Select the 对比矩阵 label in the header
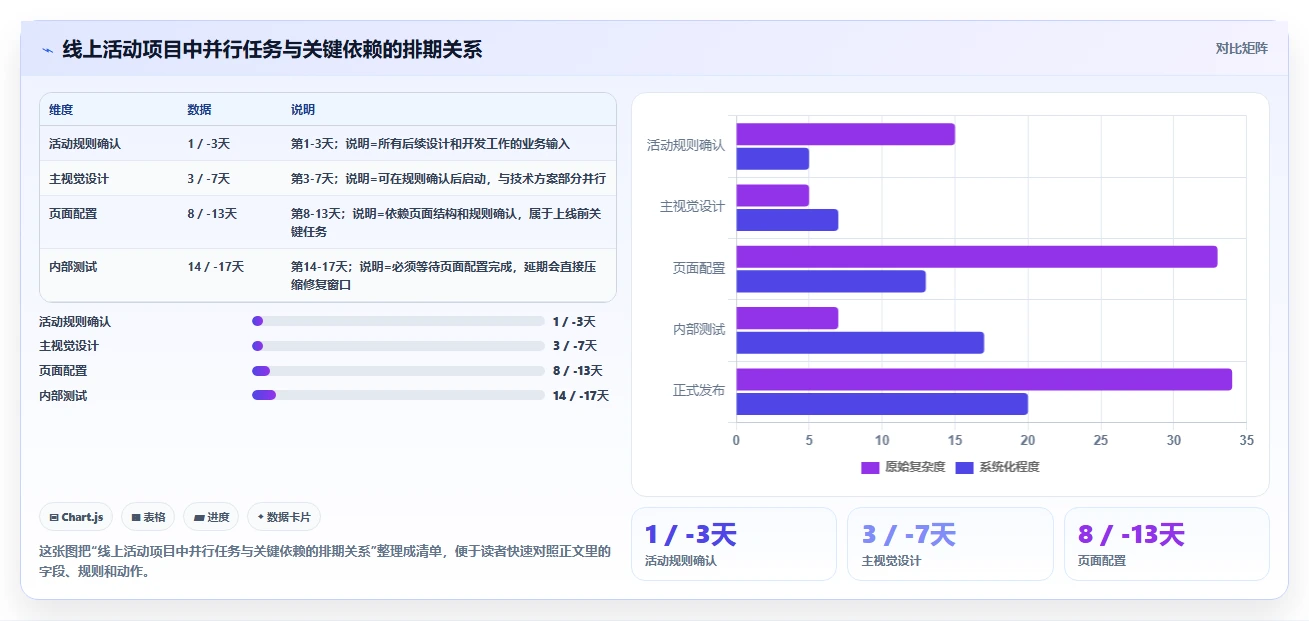The width and height of the screenshot is (1309, 621). 1242,49
